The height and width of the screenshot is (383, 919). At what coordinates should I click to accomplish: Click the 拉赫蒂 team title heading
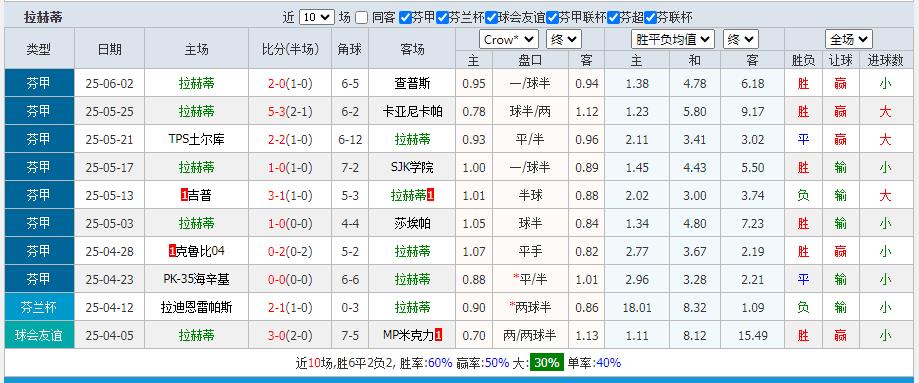tap(43, 18)
